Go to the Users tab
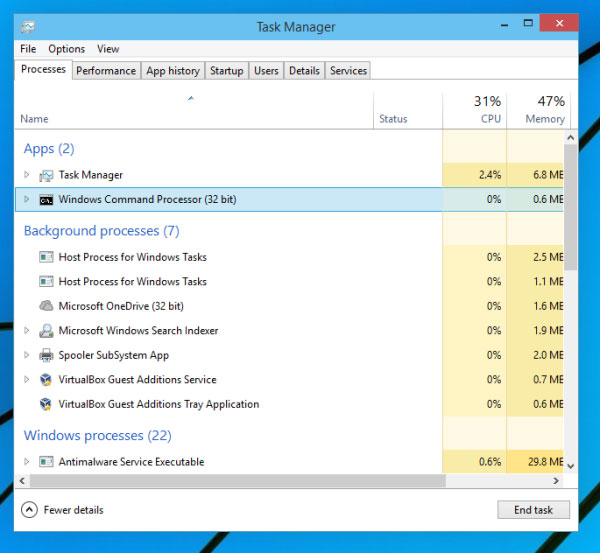Viewport: 600px width, 553px height. point(266,71)
